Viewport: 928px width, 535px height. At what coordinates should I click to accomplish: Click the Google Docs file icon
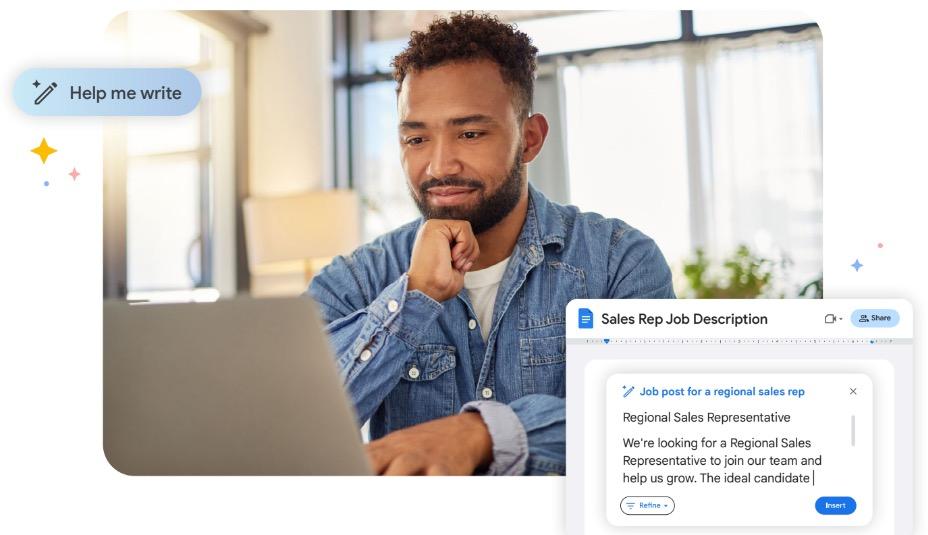pyautogui.click(x=585, y=318)
